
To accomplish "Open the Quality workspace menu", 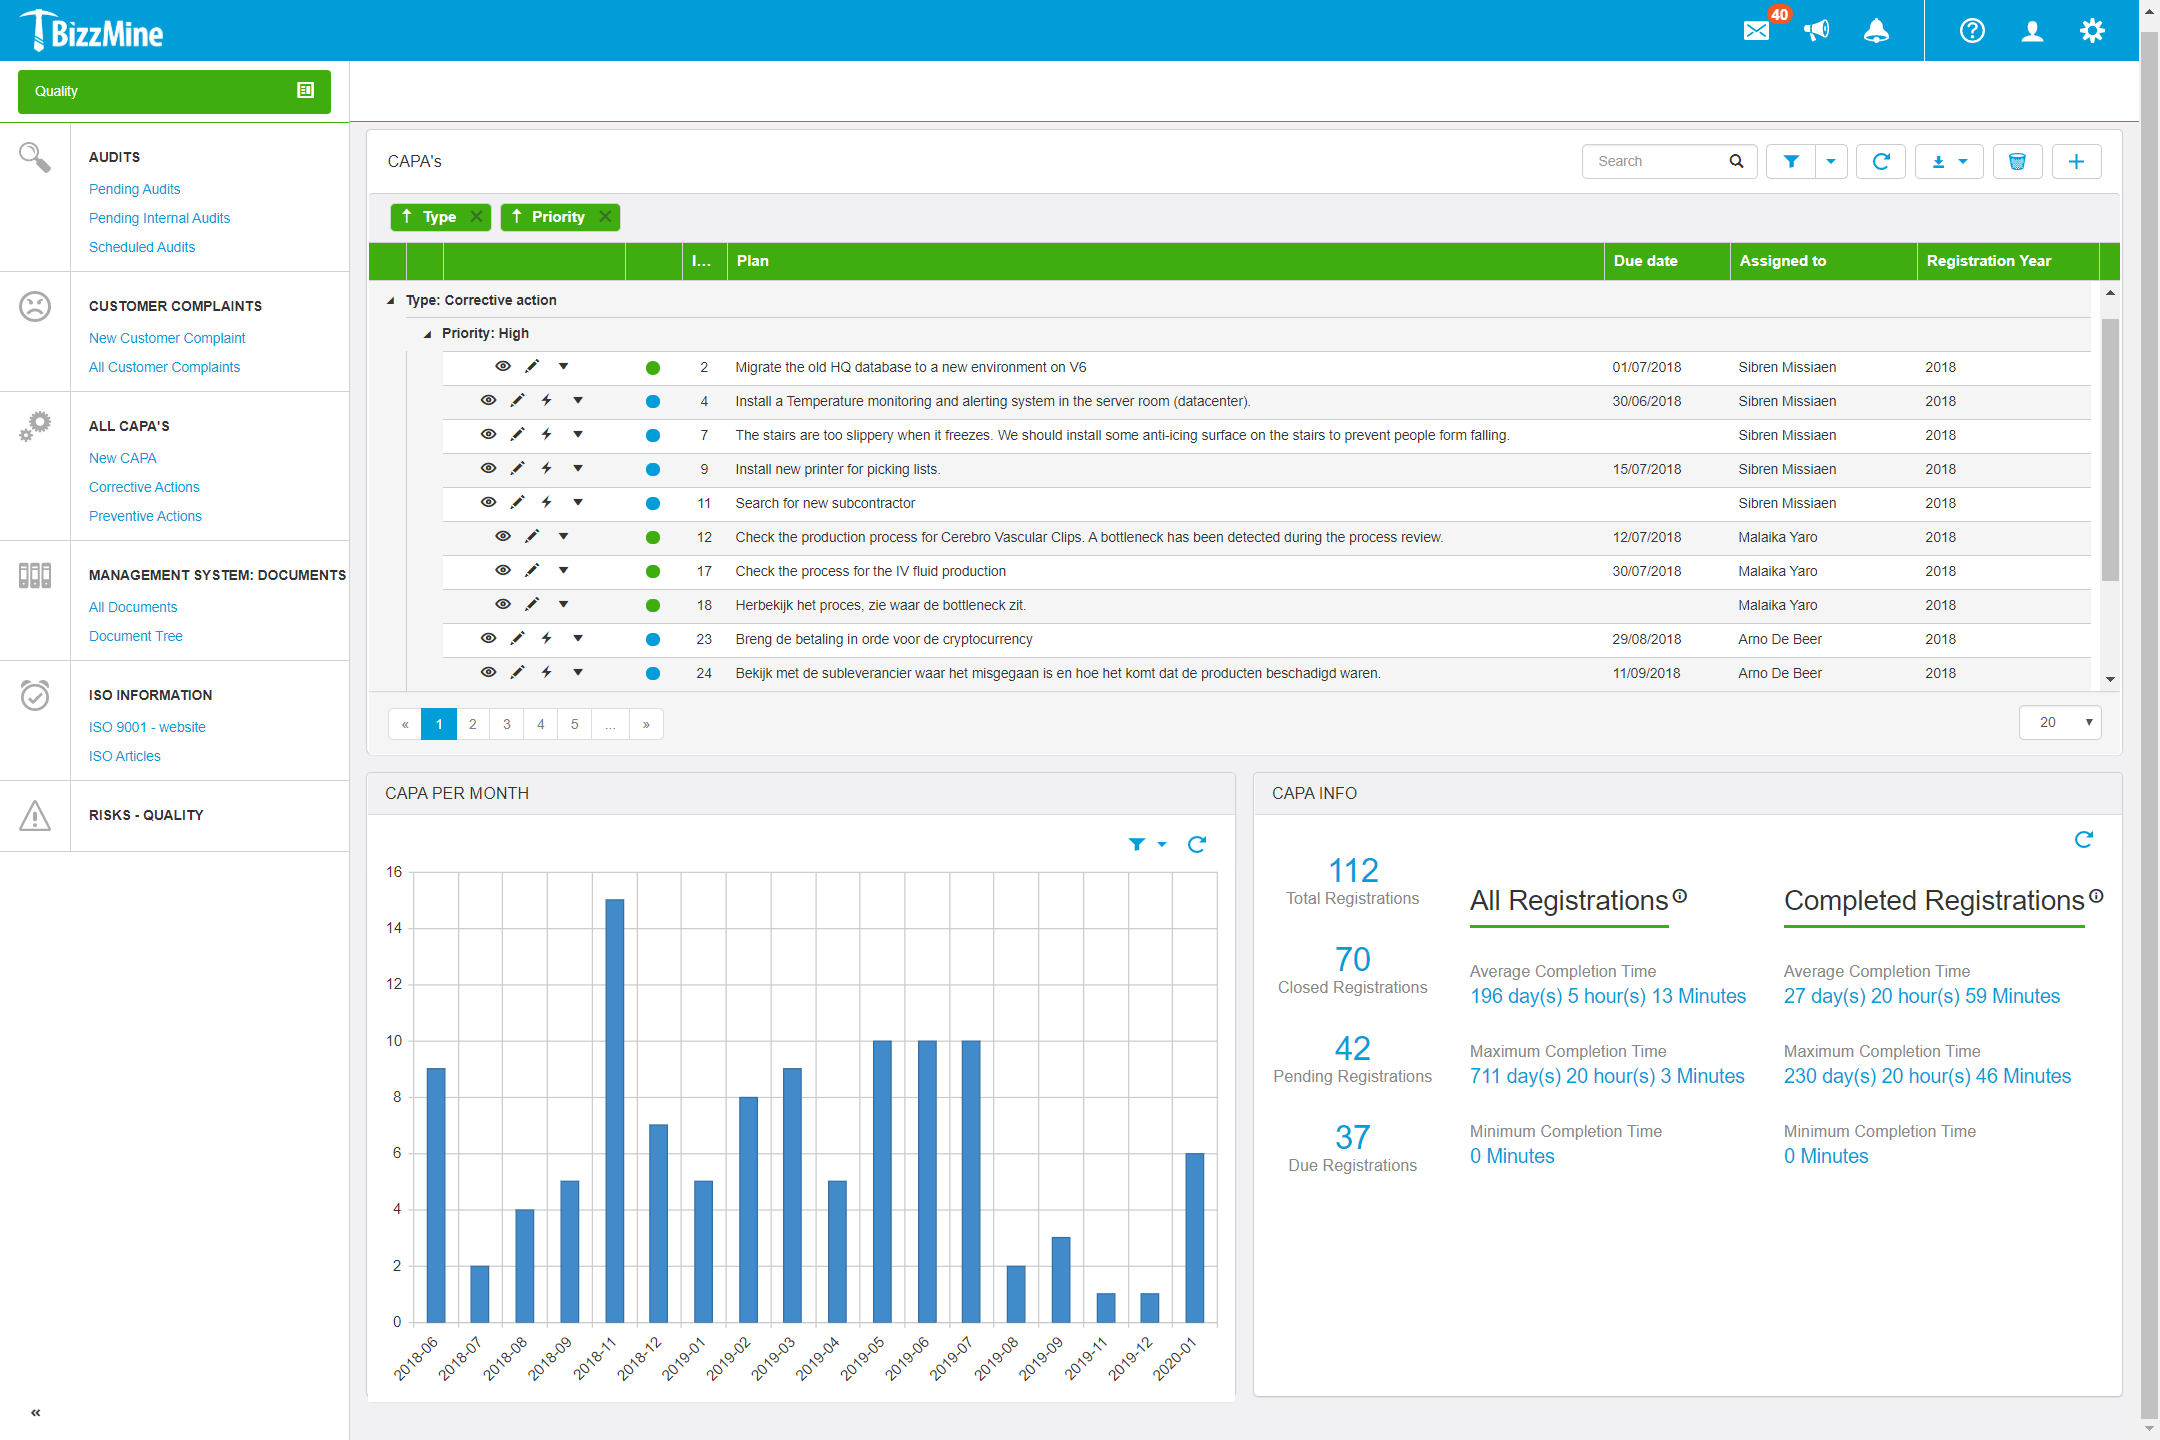I will point(173,91).
